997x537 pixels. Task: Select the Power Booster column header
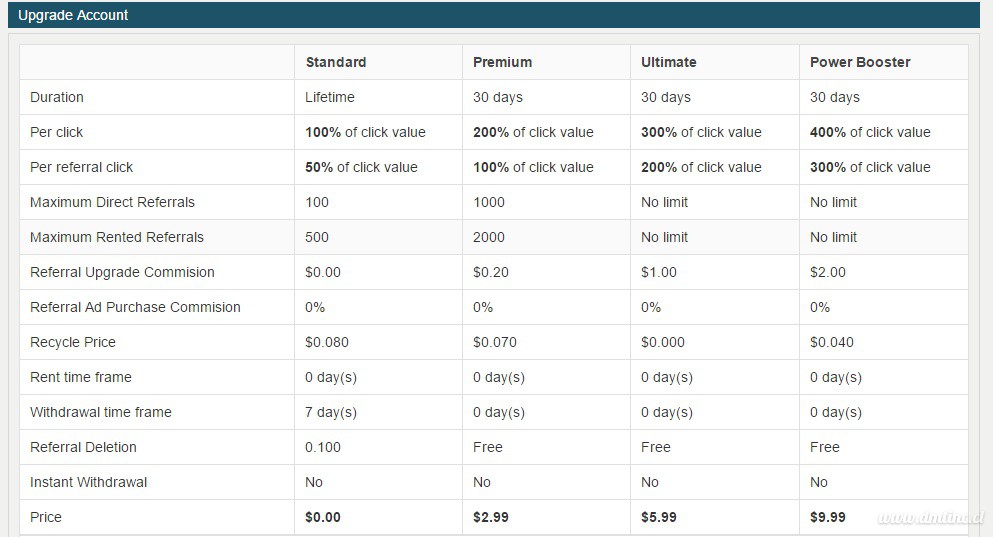(860, 62)
